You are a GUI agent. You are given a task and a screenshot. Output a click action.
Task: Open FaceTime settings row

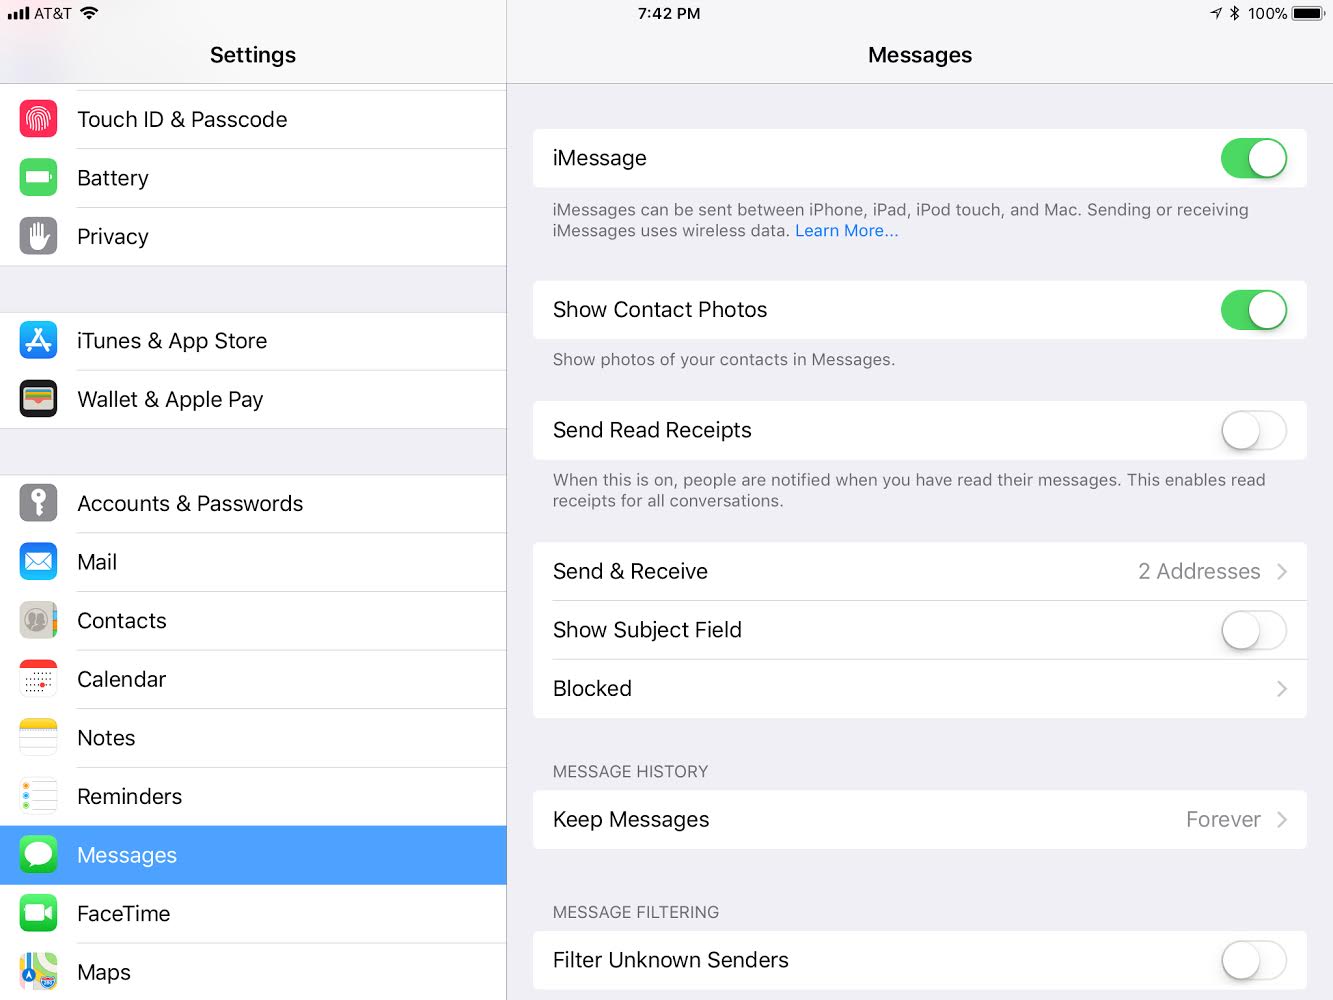pos(253,914)
